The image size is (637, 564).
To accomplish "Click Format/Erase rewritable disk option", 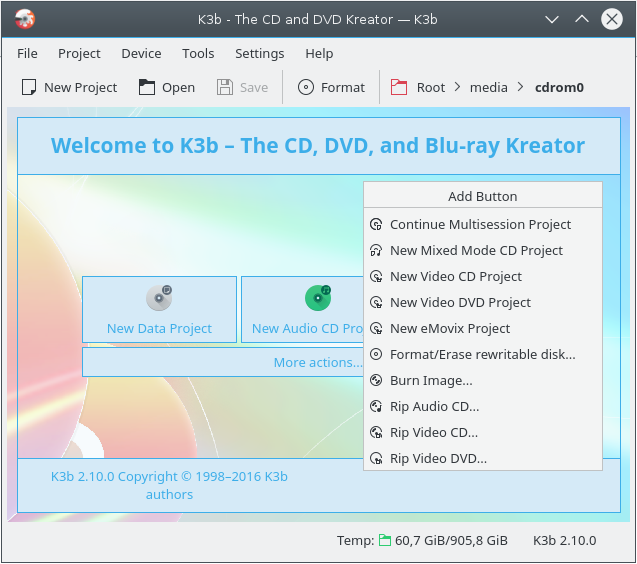I will [482, 355].
